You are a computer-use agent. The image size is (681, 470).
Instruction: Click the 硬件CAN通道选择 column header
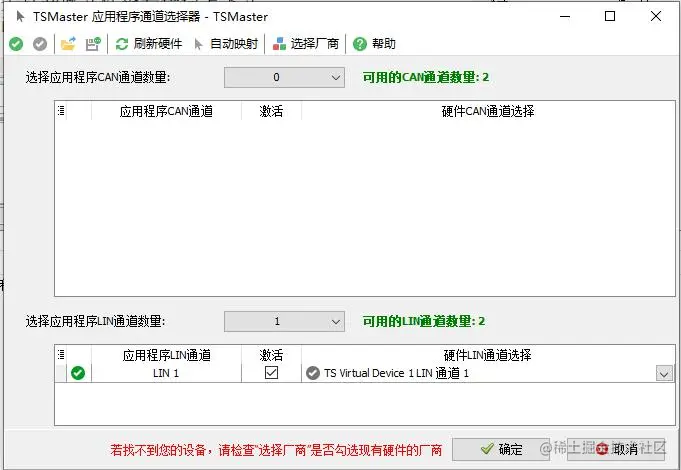click(x=488, y=111)
